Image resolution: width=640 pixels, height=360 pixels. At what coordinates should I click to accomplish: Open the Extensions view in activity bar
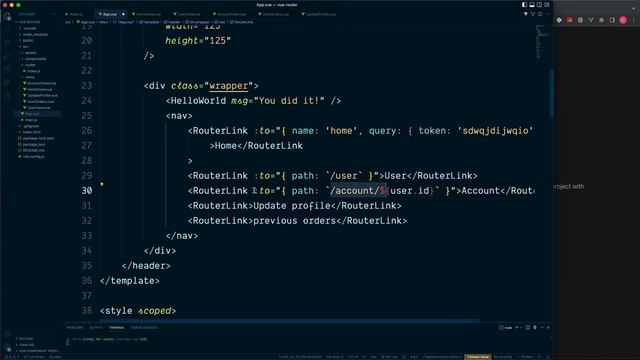point(7,70)
